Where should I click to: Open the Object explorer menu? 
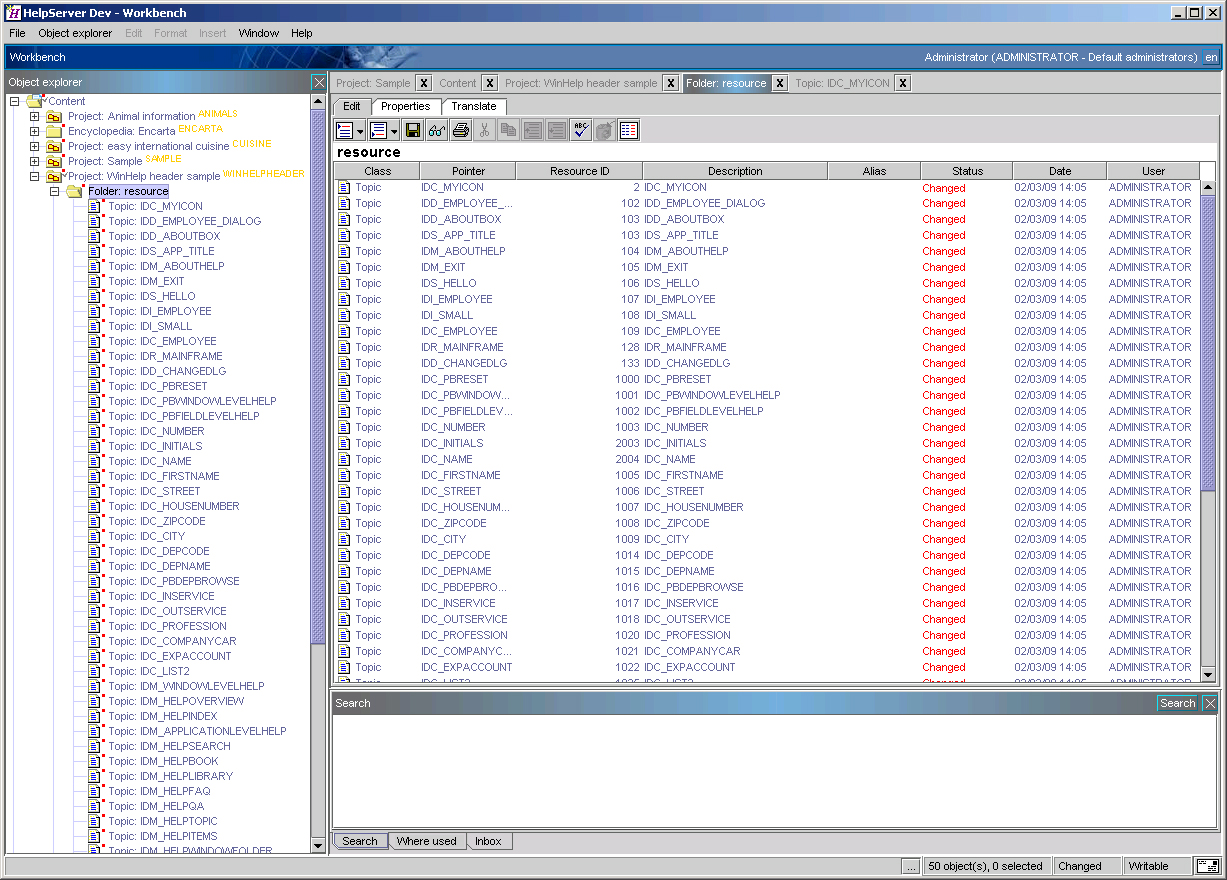click(x=75, y=33)
